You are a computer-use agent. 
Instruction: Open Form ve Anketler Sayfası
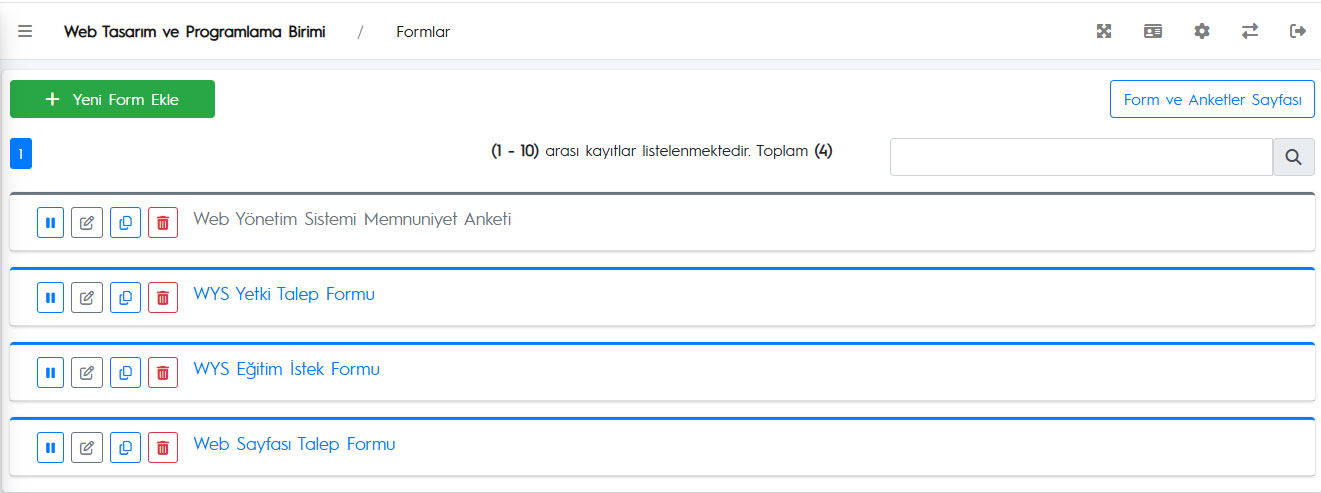pos(1212,100)
